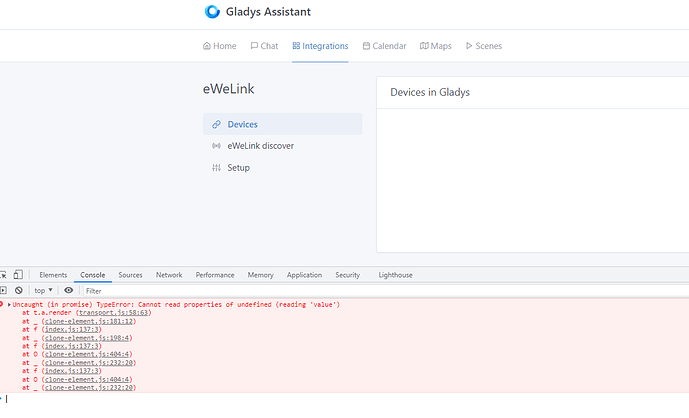
Task: Switch to the DevTools Application tab
Action: [305, 275]
